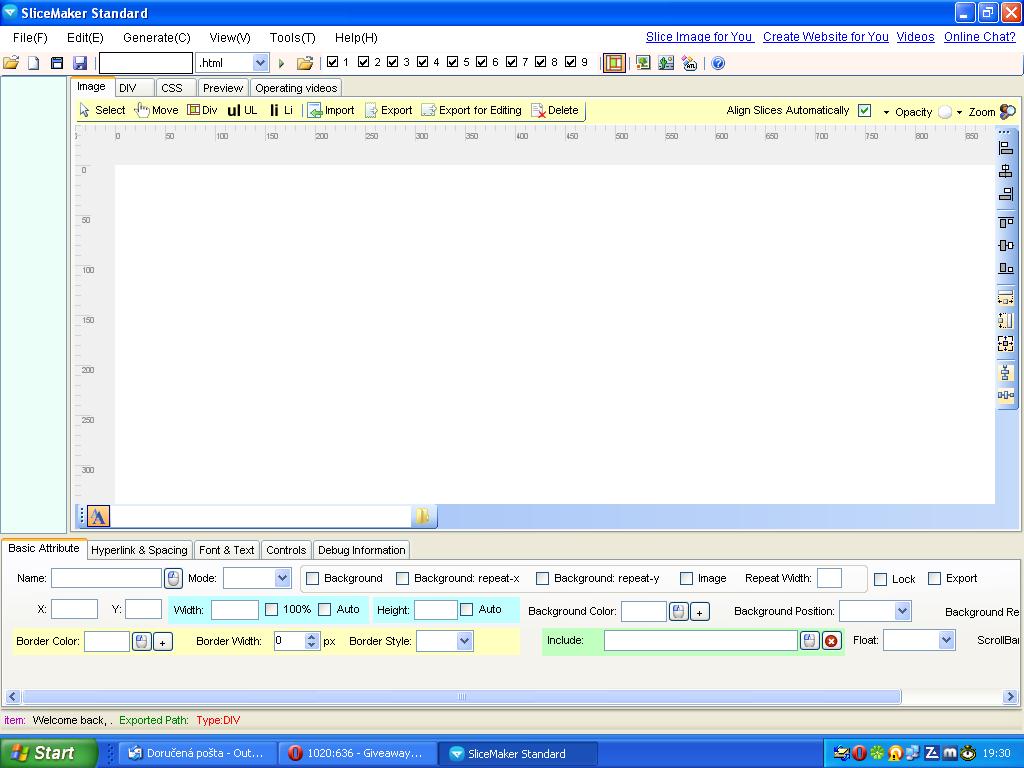Image resolution: width=1024 pixels, height=768 pixels.
Task: Select the Move tool
Action: [157, 110]
